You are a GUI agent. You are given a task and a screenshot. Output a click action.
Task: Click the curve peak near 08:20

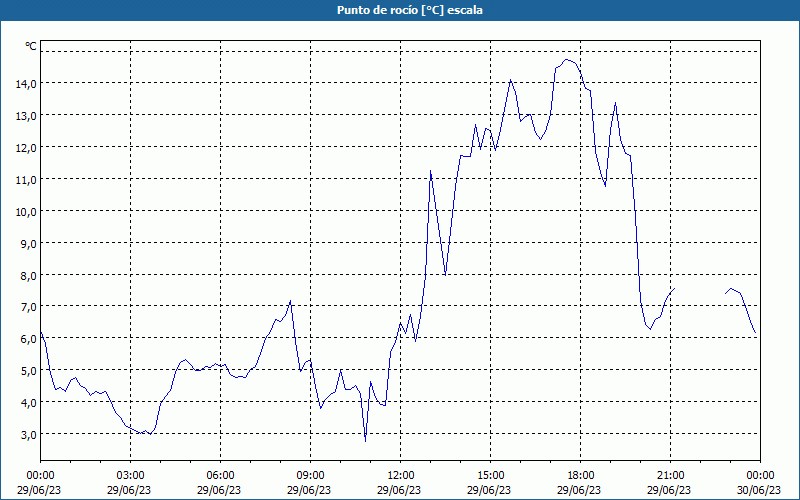click(290, 301)
